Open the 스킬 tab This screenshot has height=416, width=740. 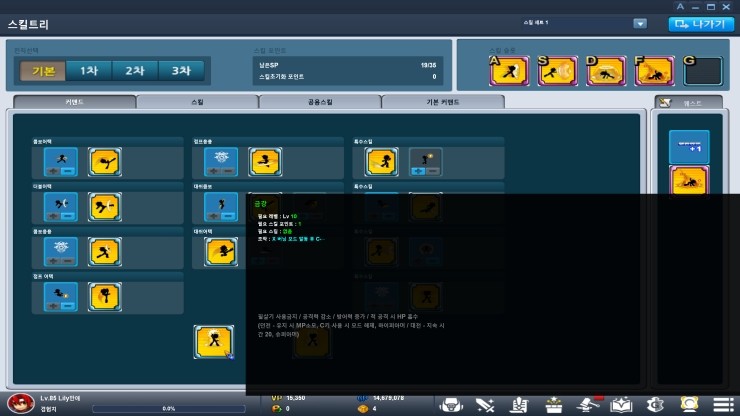click(197, 102)
